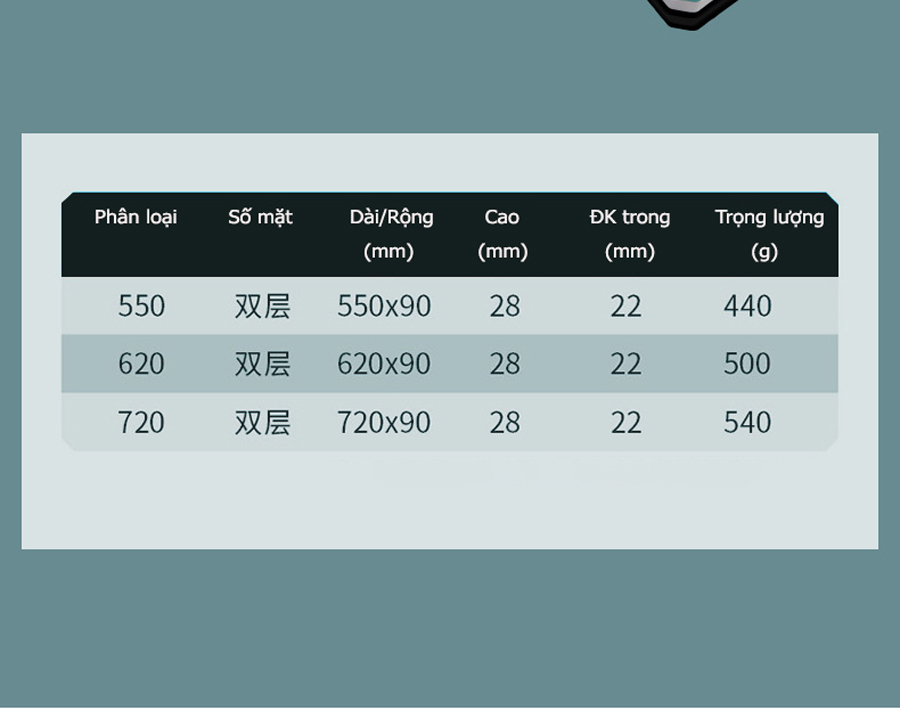900x710 pixels.
Task: Click the height value 28 in the 620 row
Action: point(505,364)
